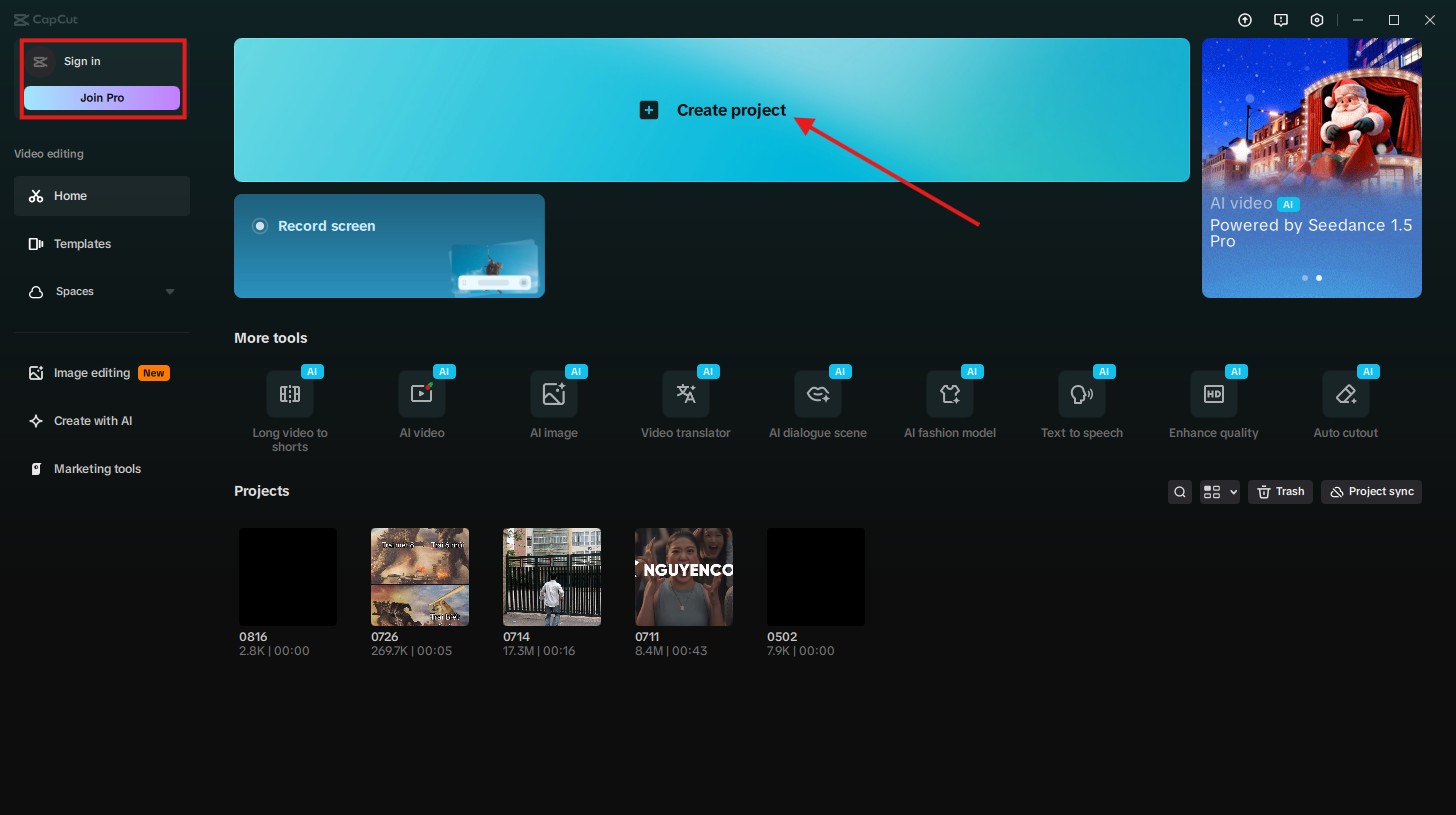The image size is (1456, 815).
Task: Open Image editing in sidebar
Action: pos(92,373)
